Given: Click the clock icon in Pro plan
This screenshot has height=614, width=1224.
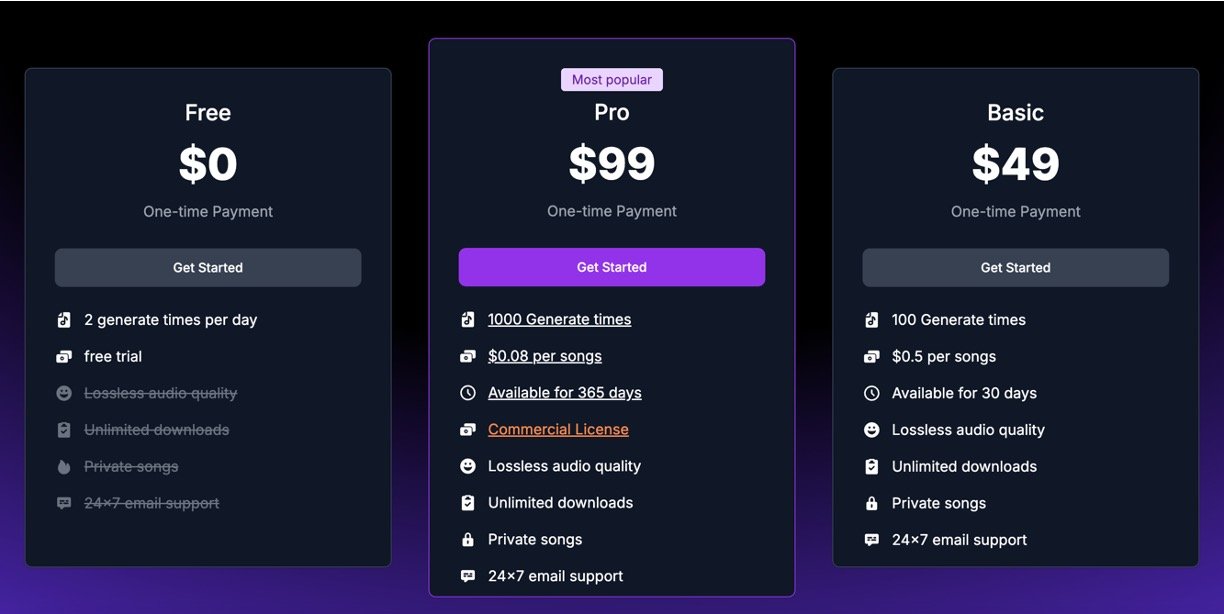Looking at the screenshot, I should click(x=468, y=393).
